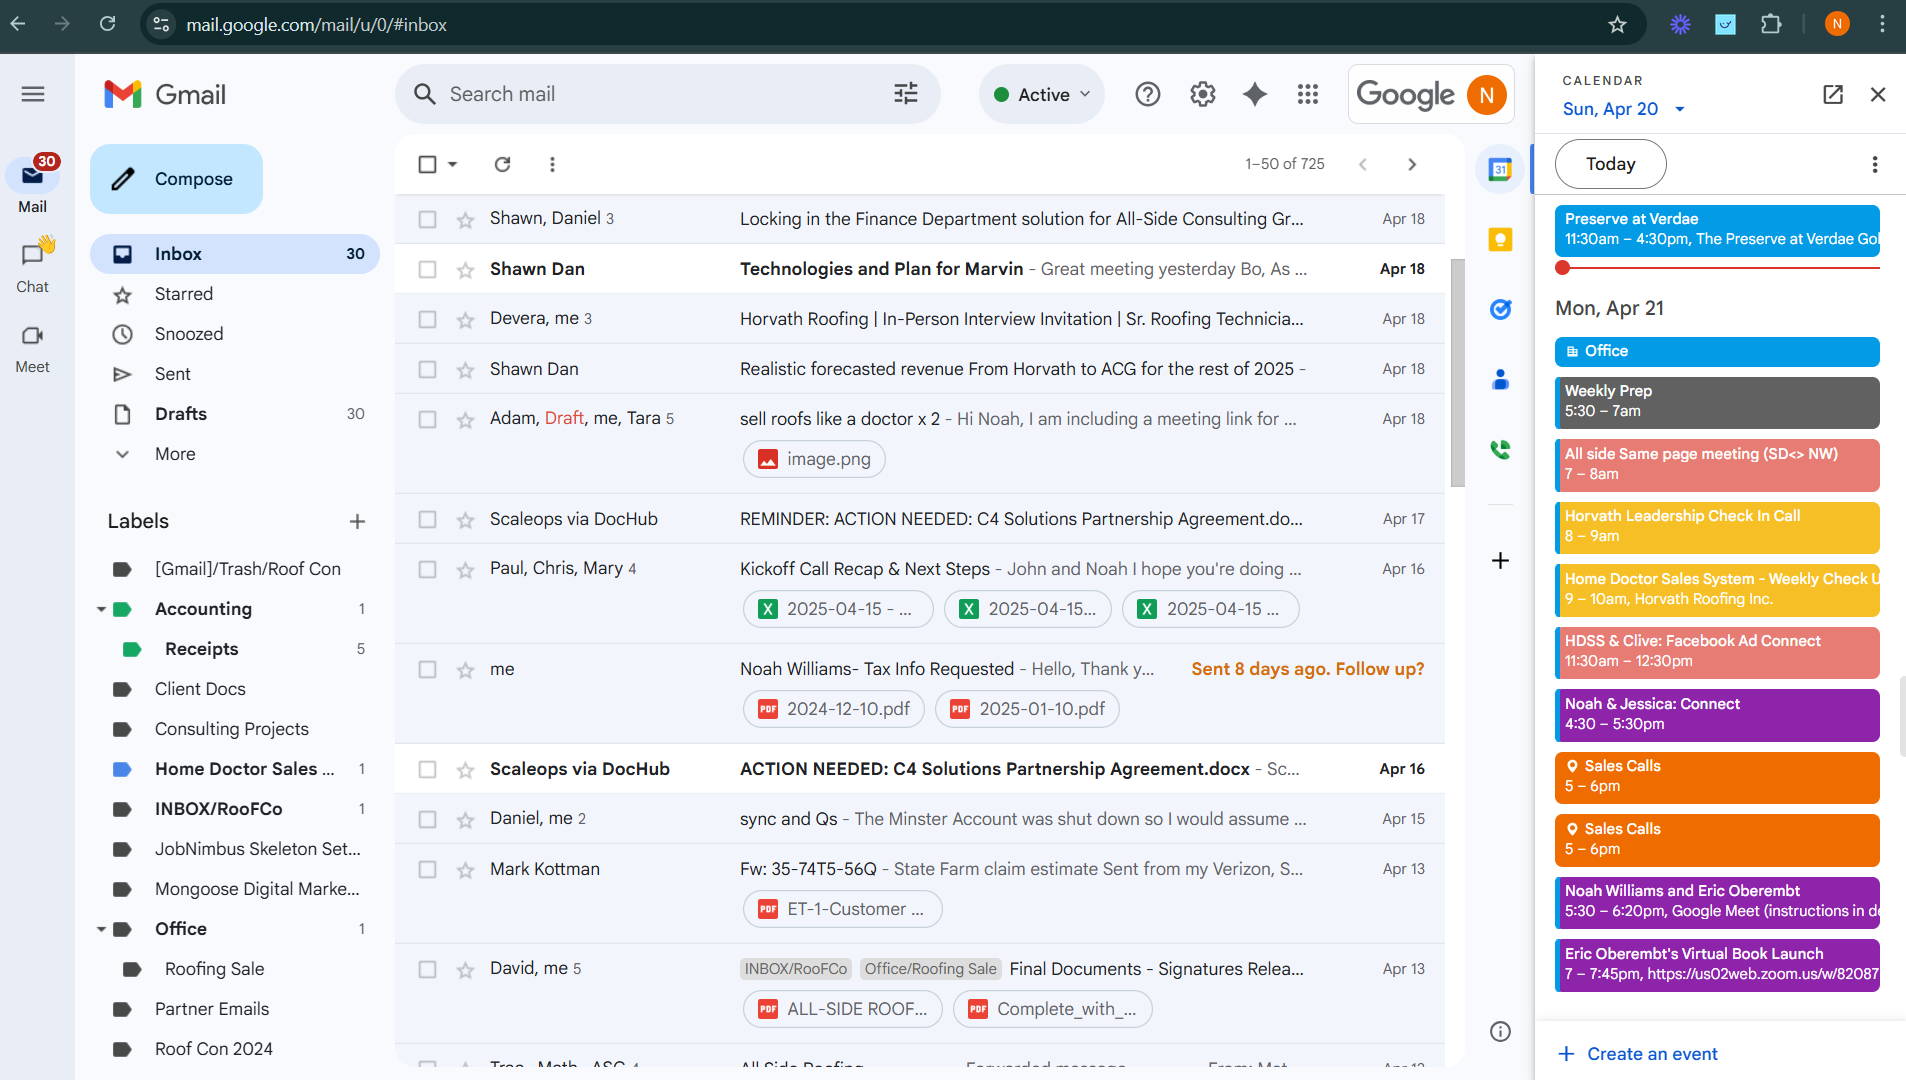Viewport: 1906px width, 1080px height.
Task: Click the Compose button
Action: (x=177, y=179)
